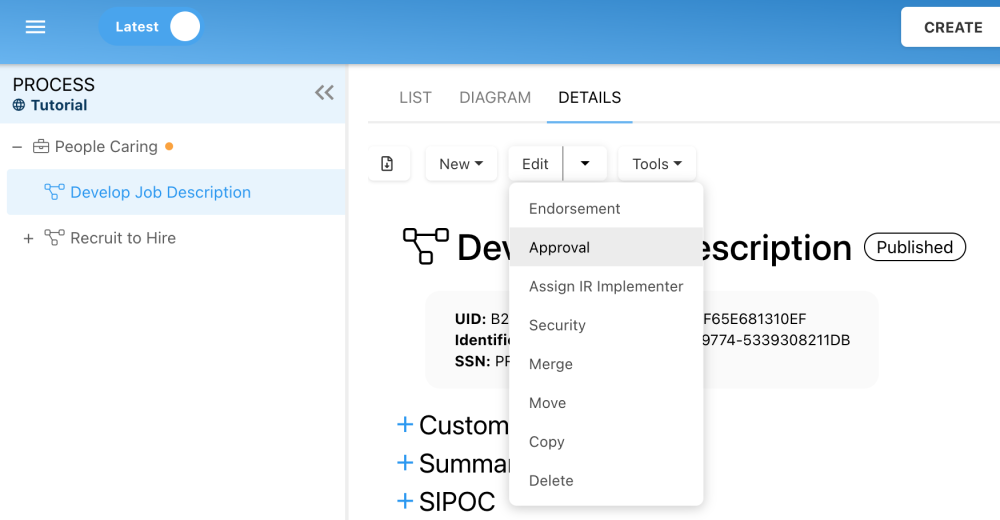Open the Tools dropdown menu
The image size is (1000, 520).
(x=657, y=164)
